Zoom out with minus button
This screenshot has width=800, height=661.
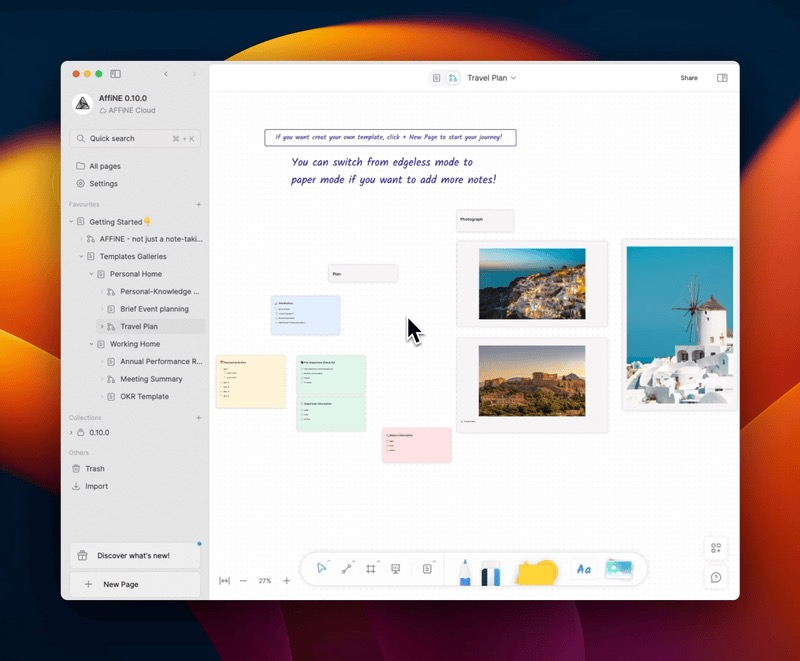[243, 581]
